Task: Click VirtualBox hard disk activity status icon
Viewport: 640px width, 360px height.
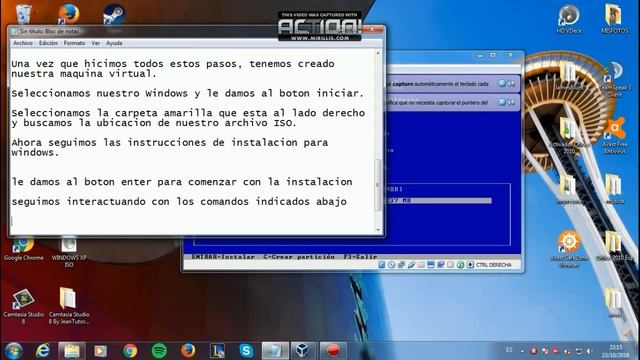Action: coord(382,265)
